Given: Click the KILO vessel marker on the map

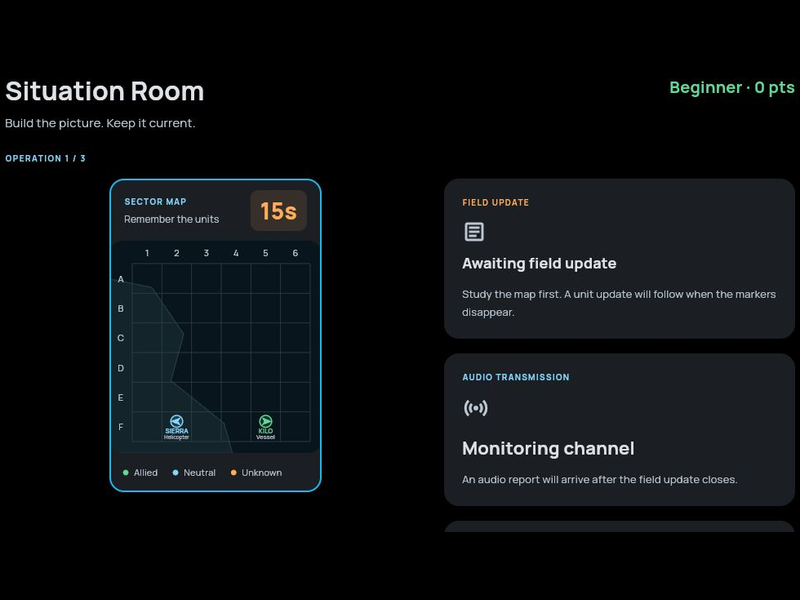Looking at the screenshot, I should 265,427.
